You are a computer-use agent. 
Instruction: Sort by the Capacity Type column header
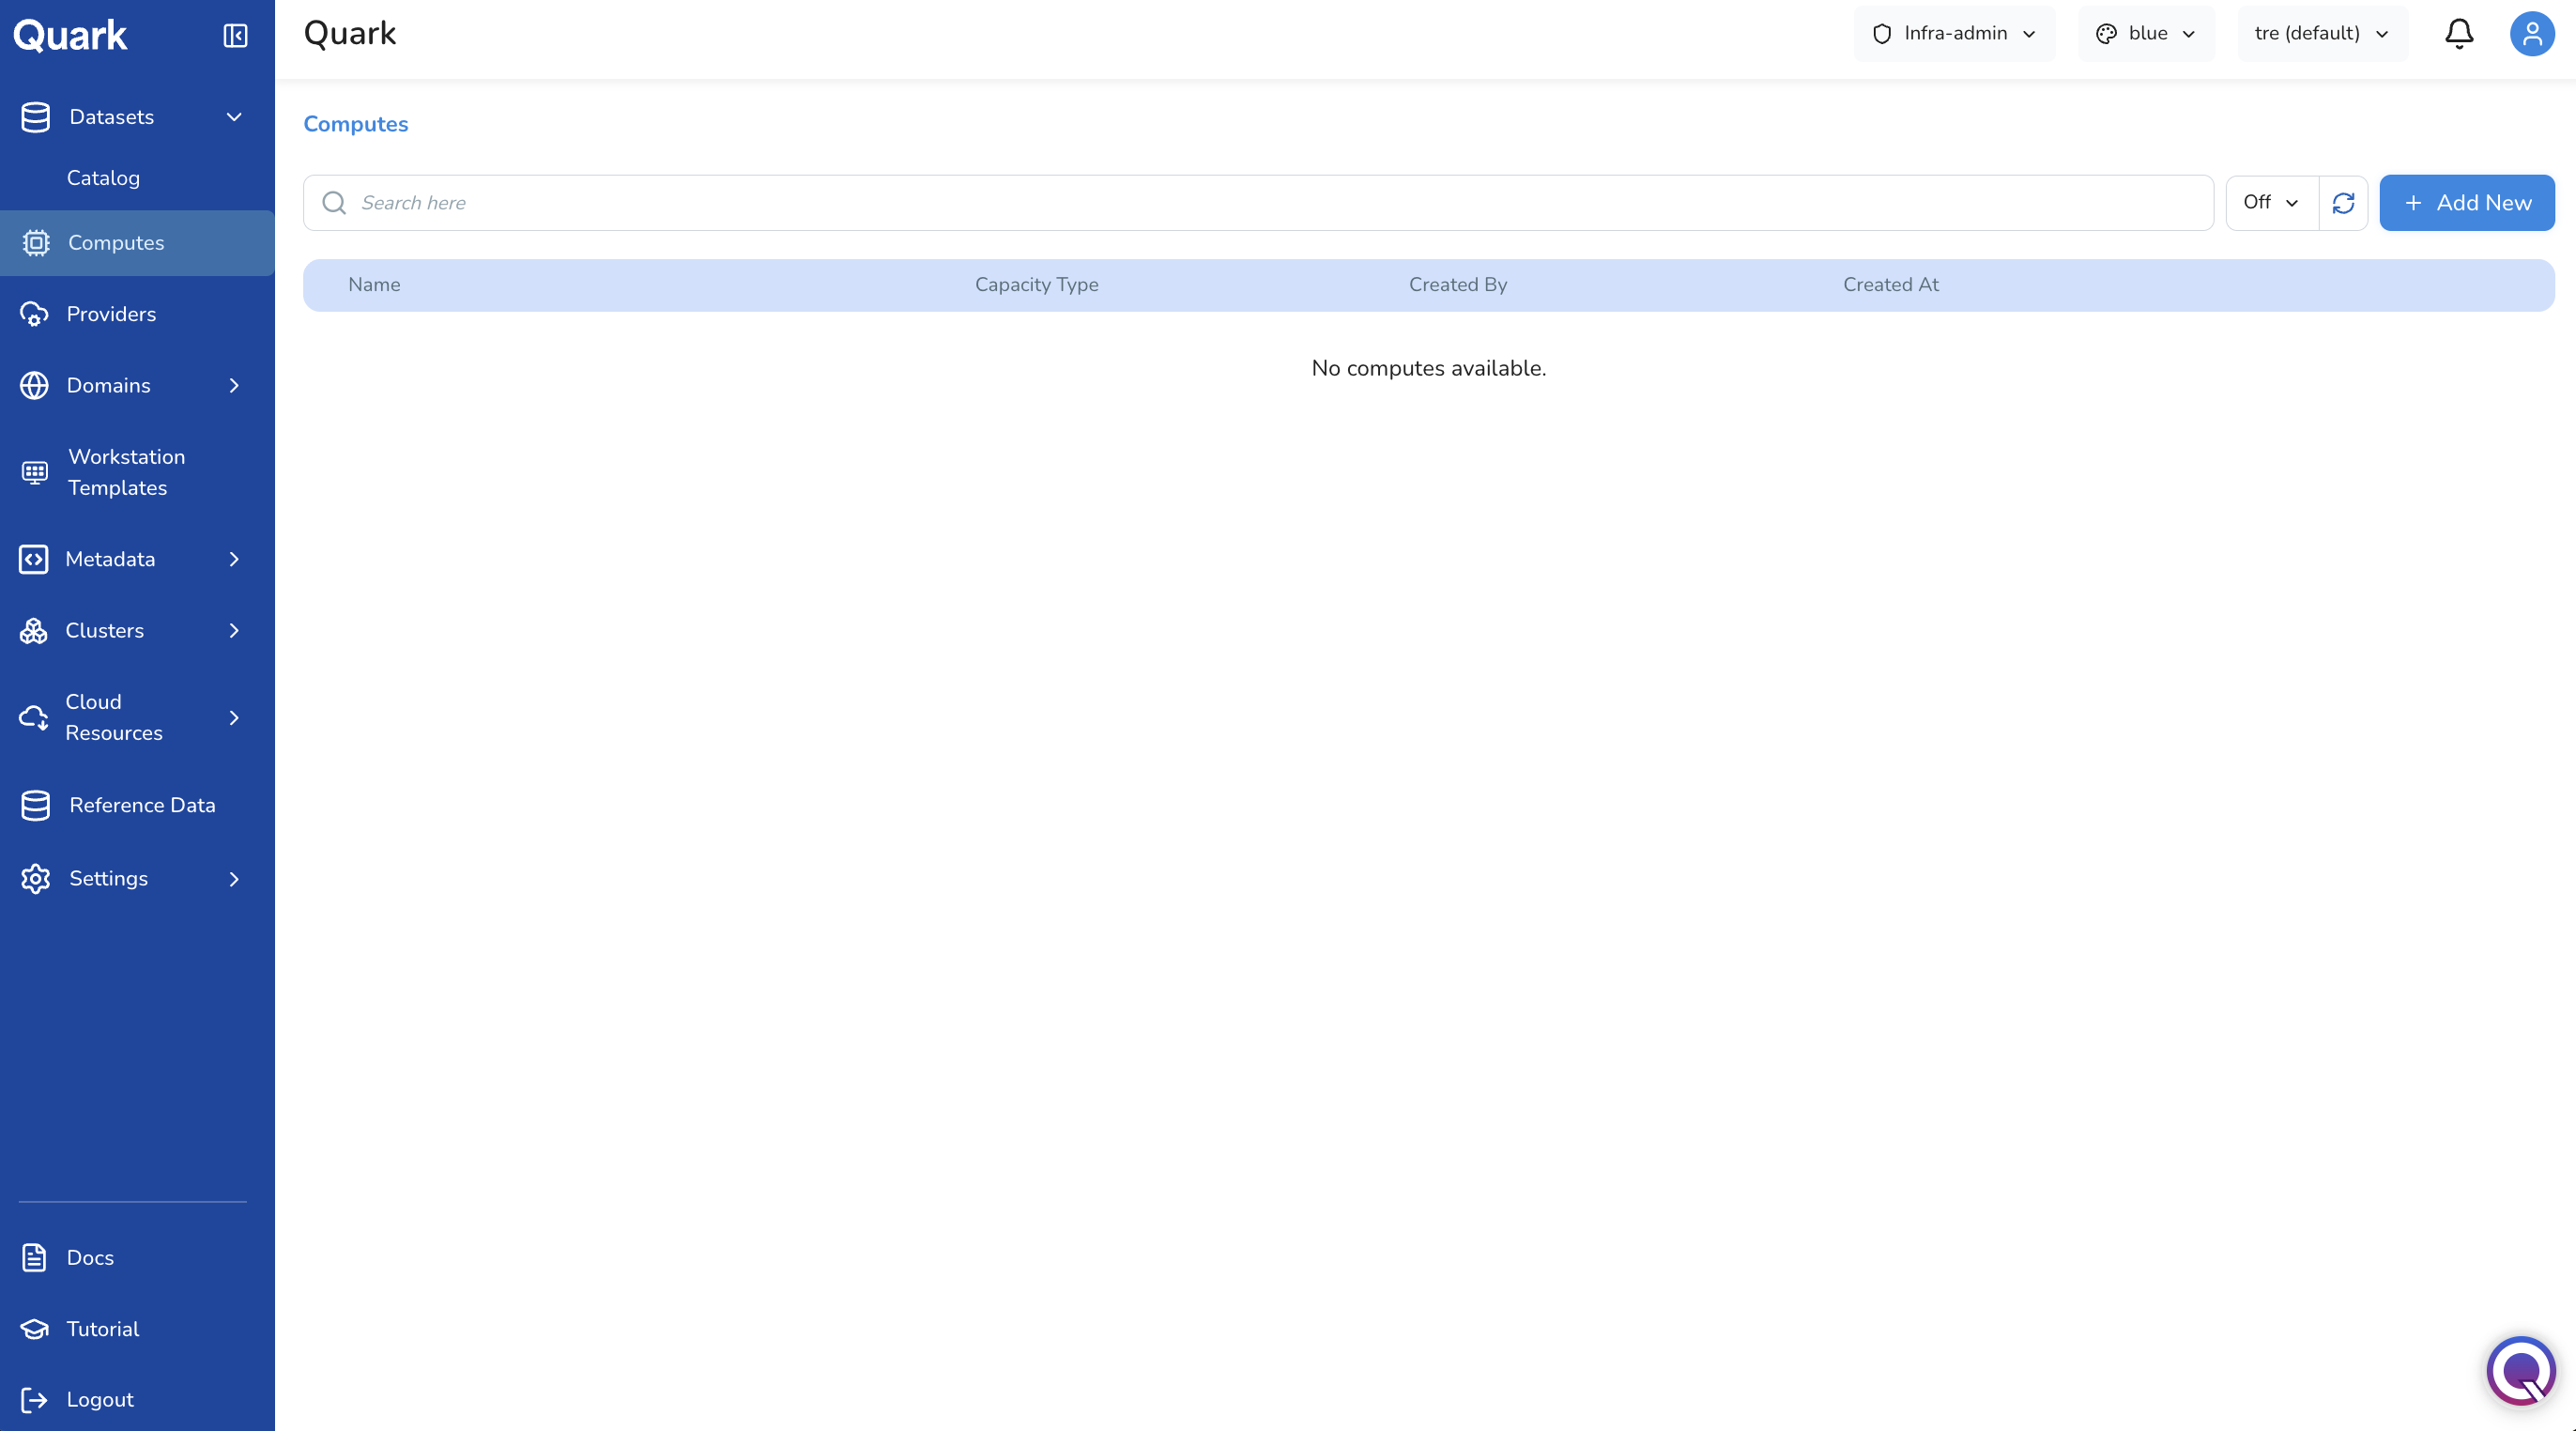[x=1036, y=285]
